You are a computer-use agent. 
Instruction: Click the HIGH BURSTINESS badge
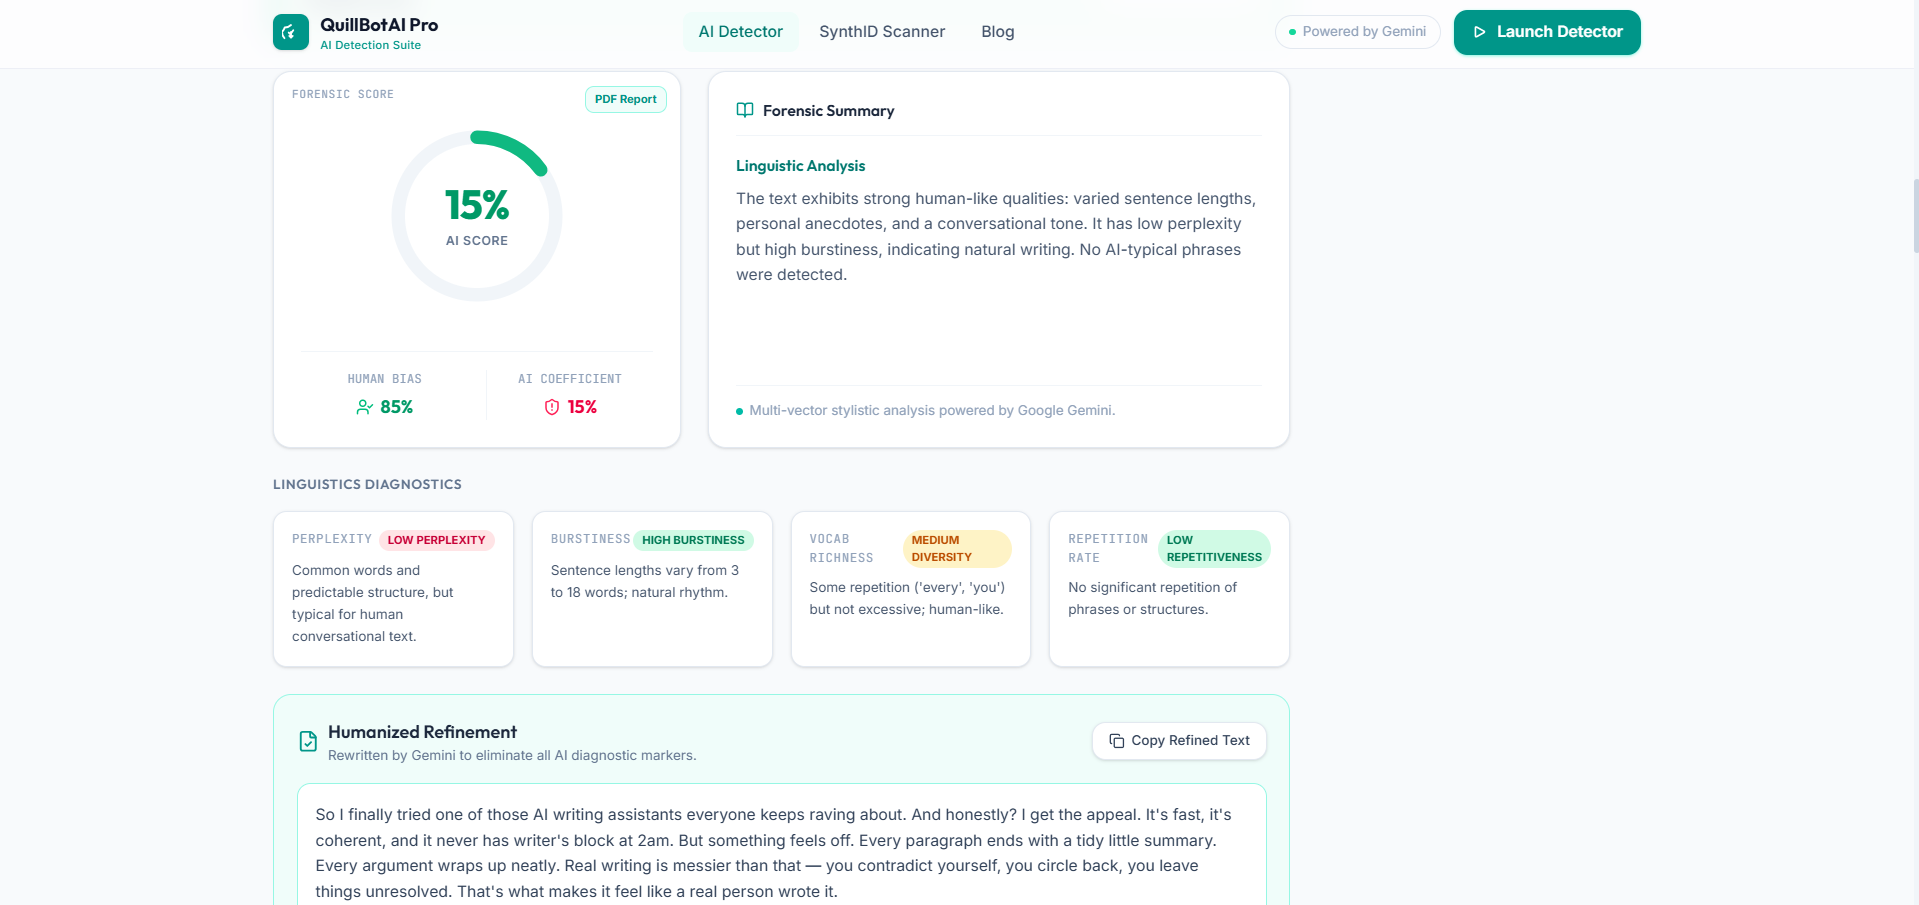(x=693, y=540)
